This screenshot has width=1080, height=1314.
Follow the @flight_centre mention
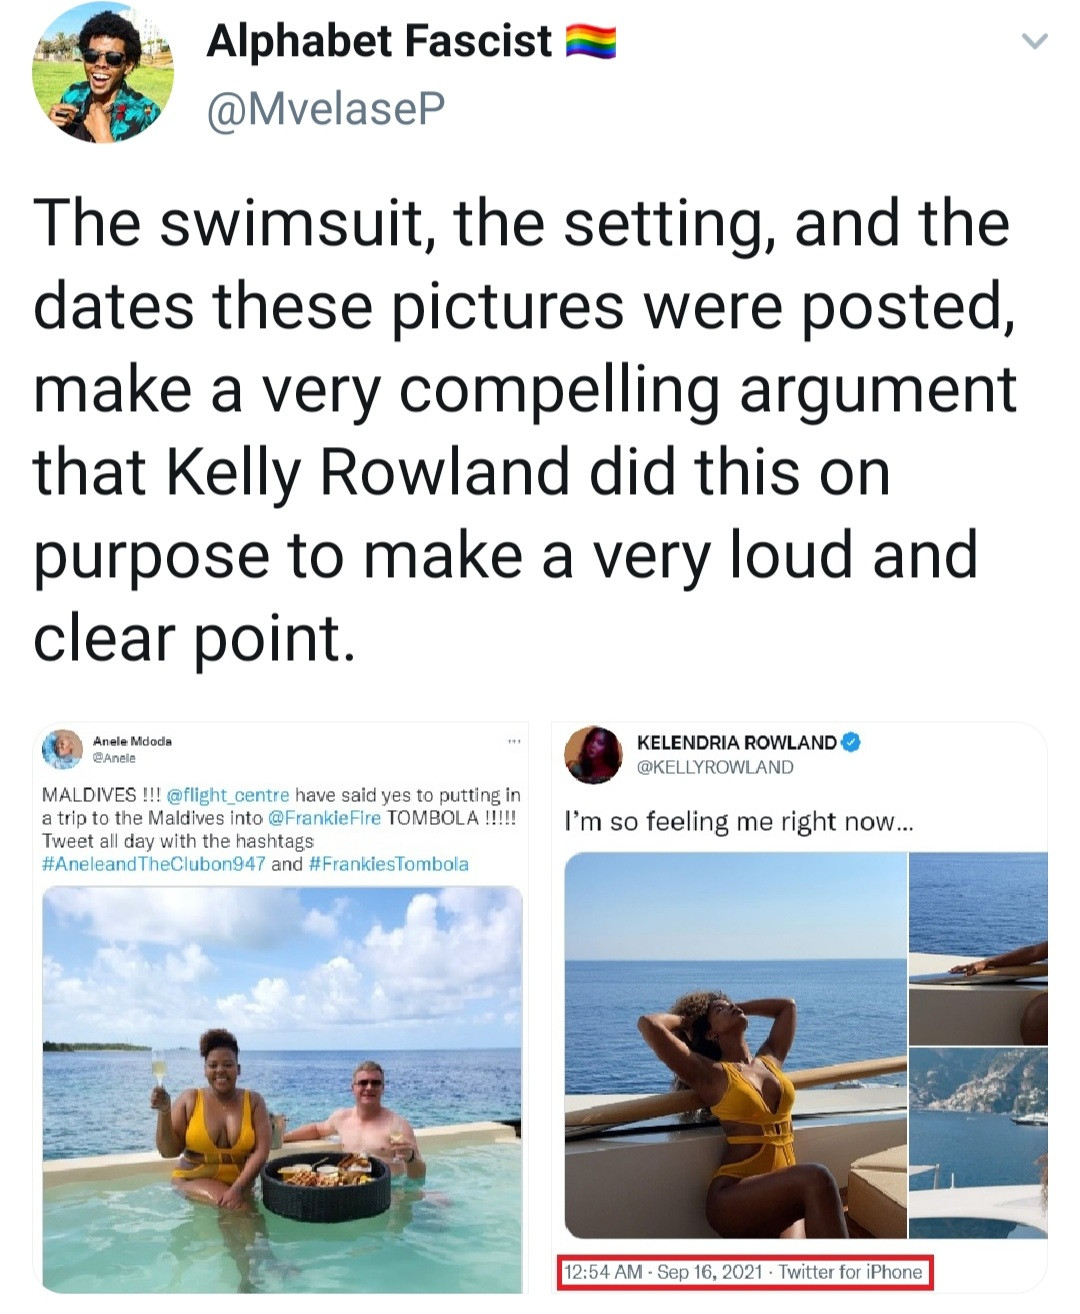click(227, 796)
